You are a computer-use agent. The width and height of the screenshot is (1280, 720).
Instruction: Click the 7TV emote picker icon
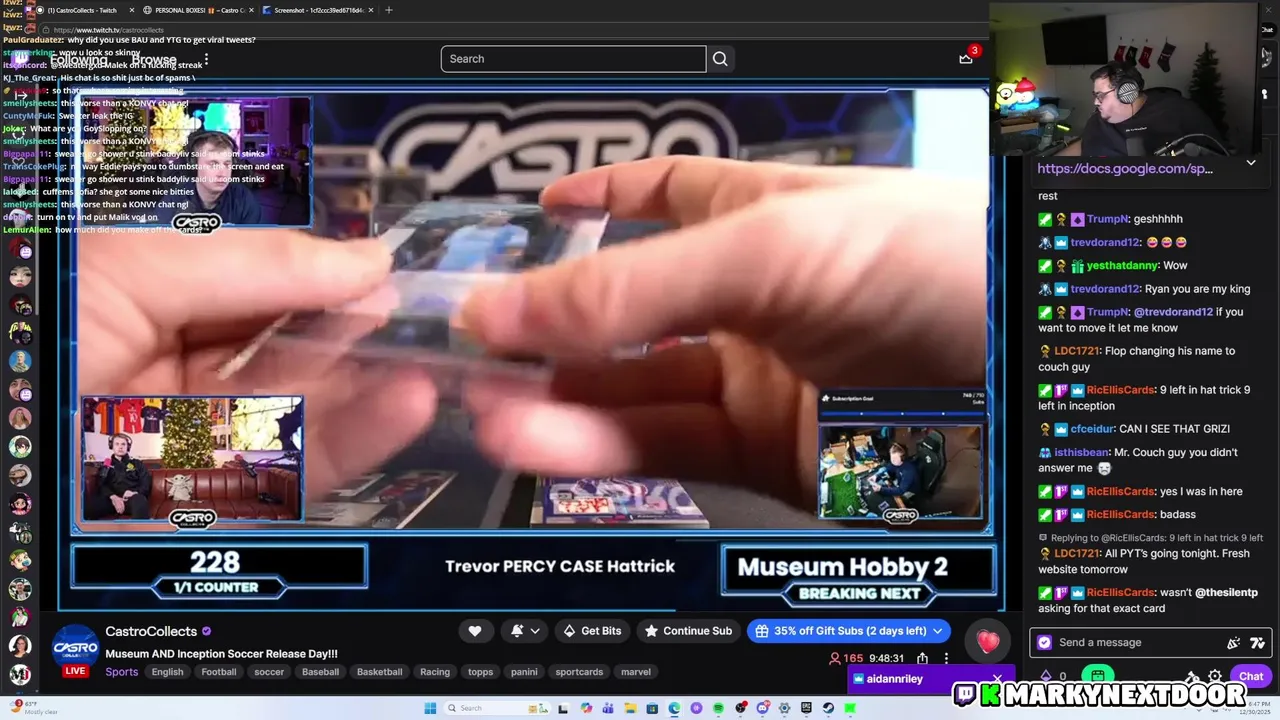[1257, 643]
